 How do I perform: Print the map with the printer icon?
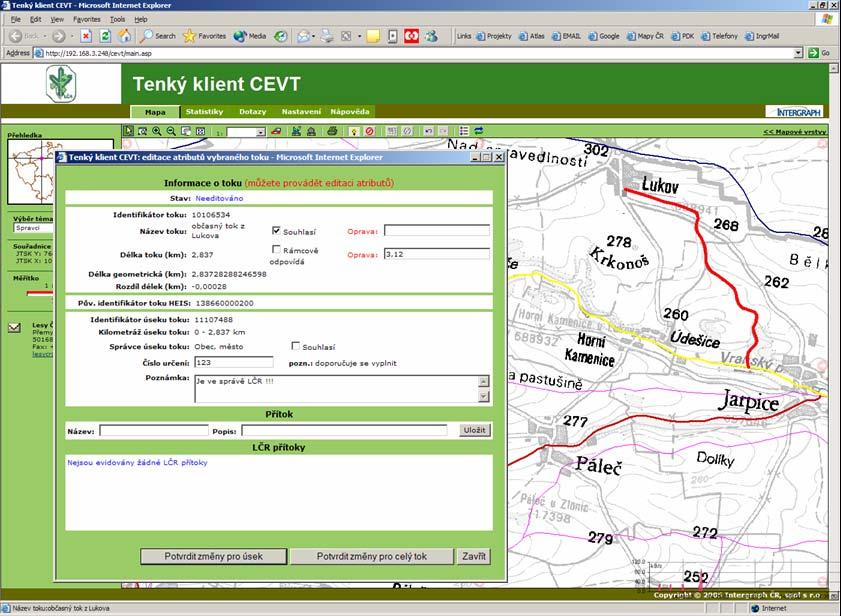pos(332,130)
